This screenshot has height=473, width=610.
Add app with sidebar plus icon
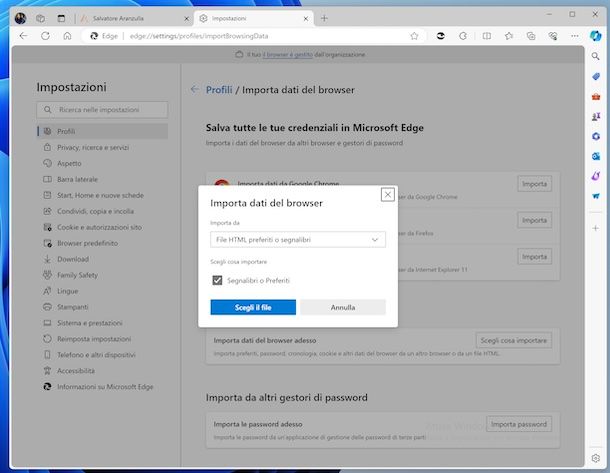coord(596,228)
